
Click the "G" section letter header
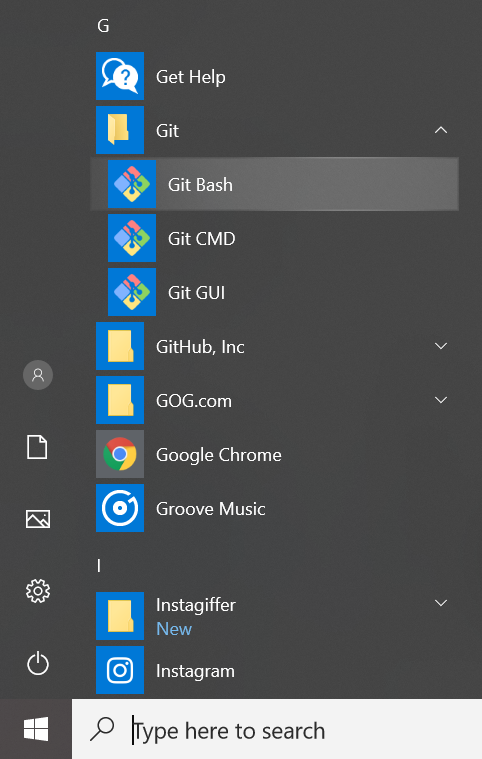[103, 26]
